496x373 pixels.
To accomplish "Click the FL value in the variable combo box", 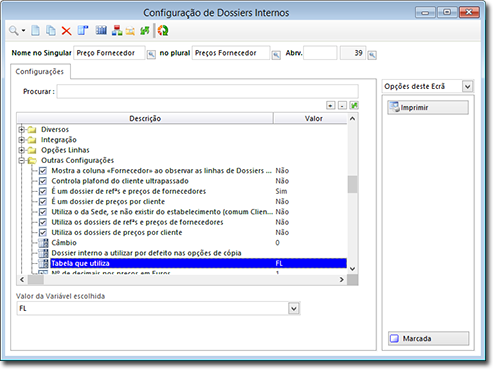I will [x=23, y=308].
